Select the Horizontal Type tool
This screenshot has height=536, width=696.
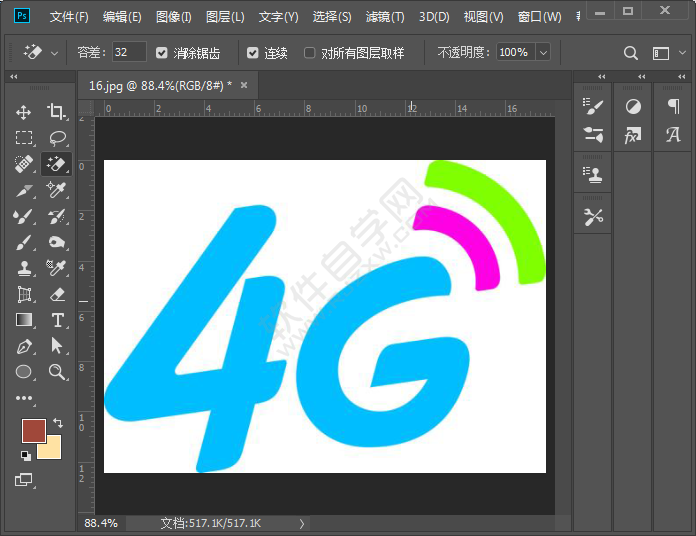pos(57,320)
